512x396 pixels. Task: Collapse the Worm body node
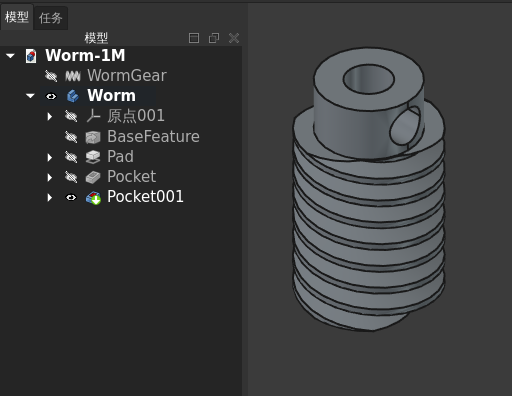[x=30, y=96]
